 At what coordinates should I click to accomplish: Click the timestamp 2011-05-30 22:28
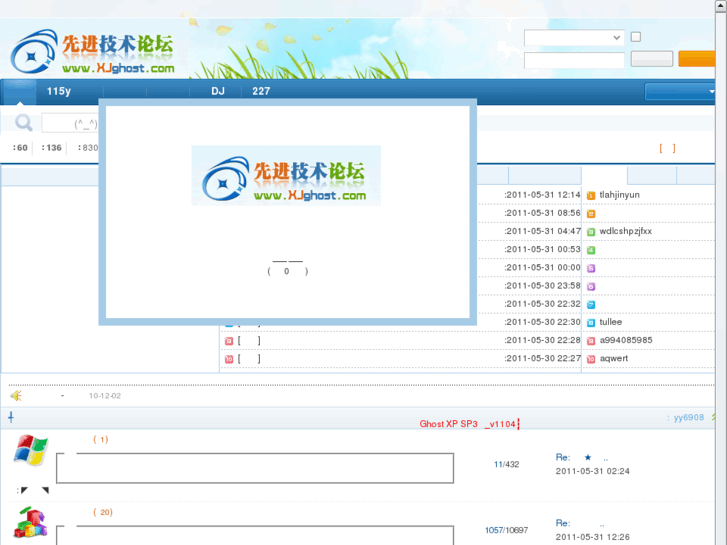543,340
